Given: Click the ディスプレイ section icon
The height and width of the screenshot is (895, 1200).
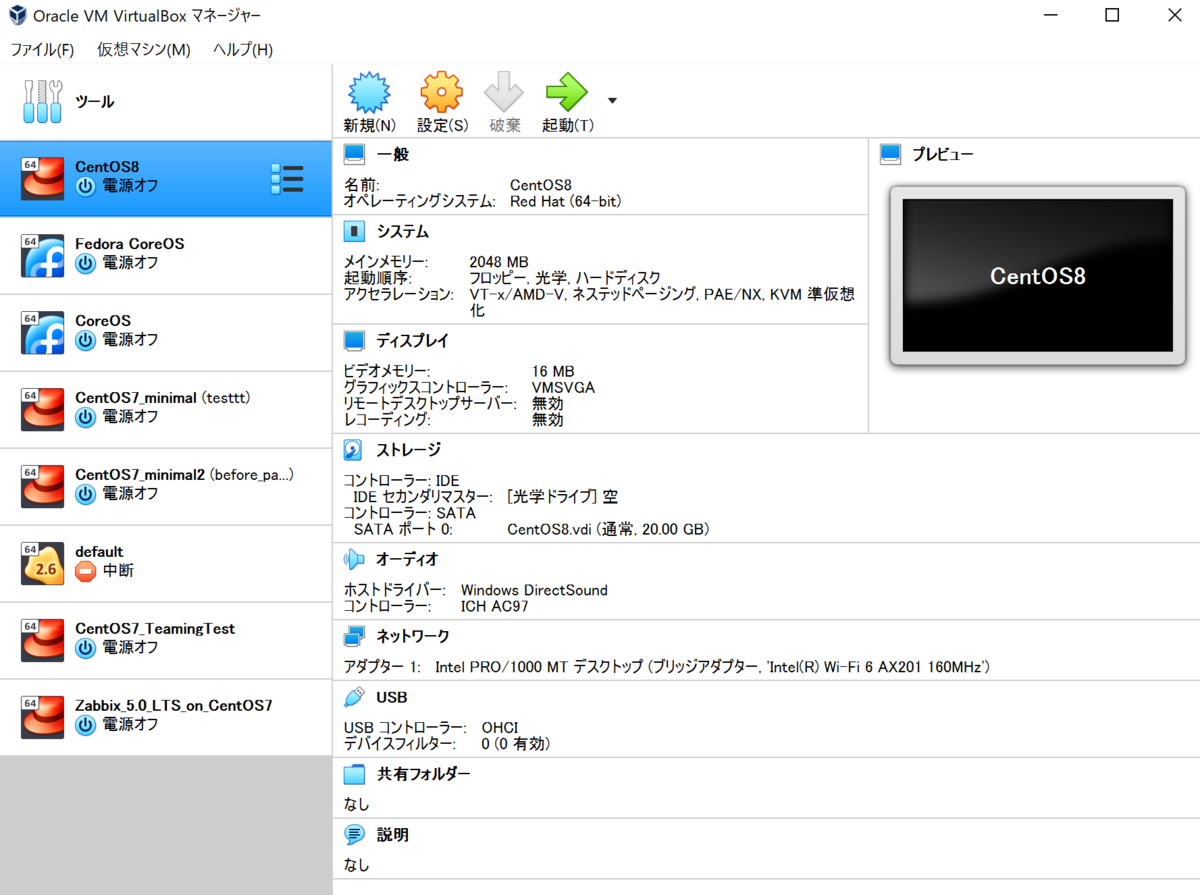Looking at the screenshot, I should point(352,340).
